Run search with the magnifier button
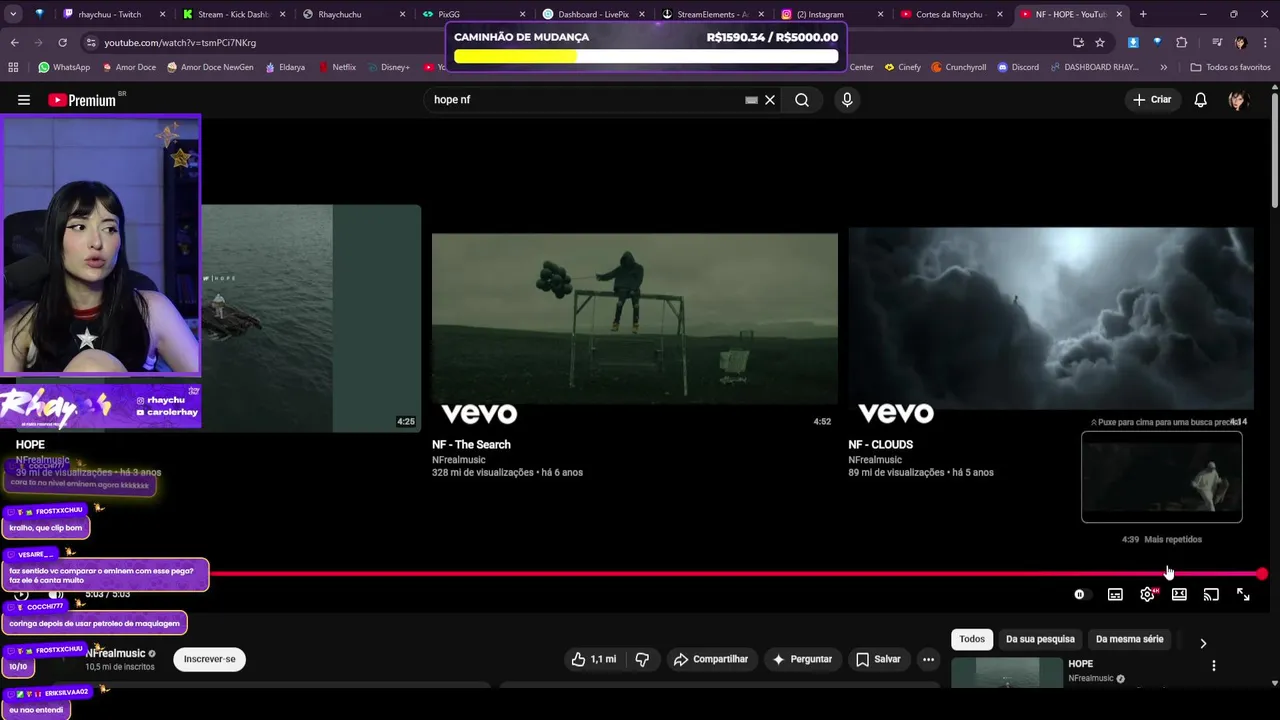 click(x=802, y=100)
